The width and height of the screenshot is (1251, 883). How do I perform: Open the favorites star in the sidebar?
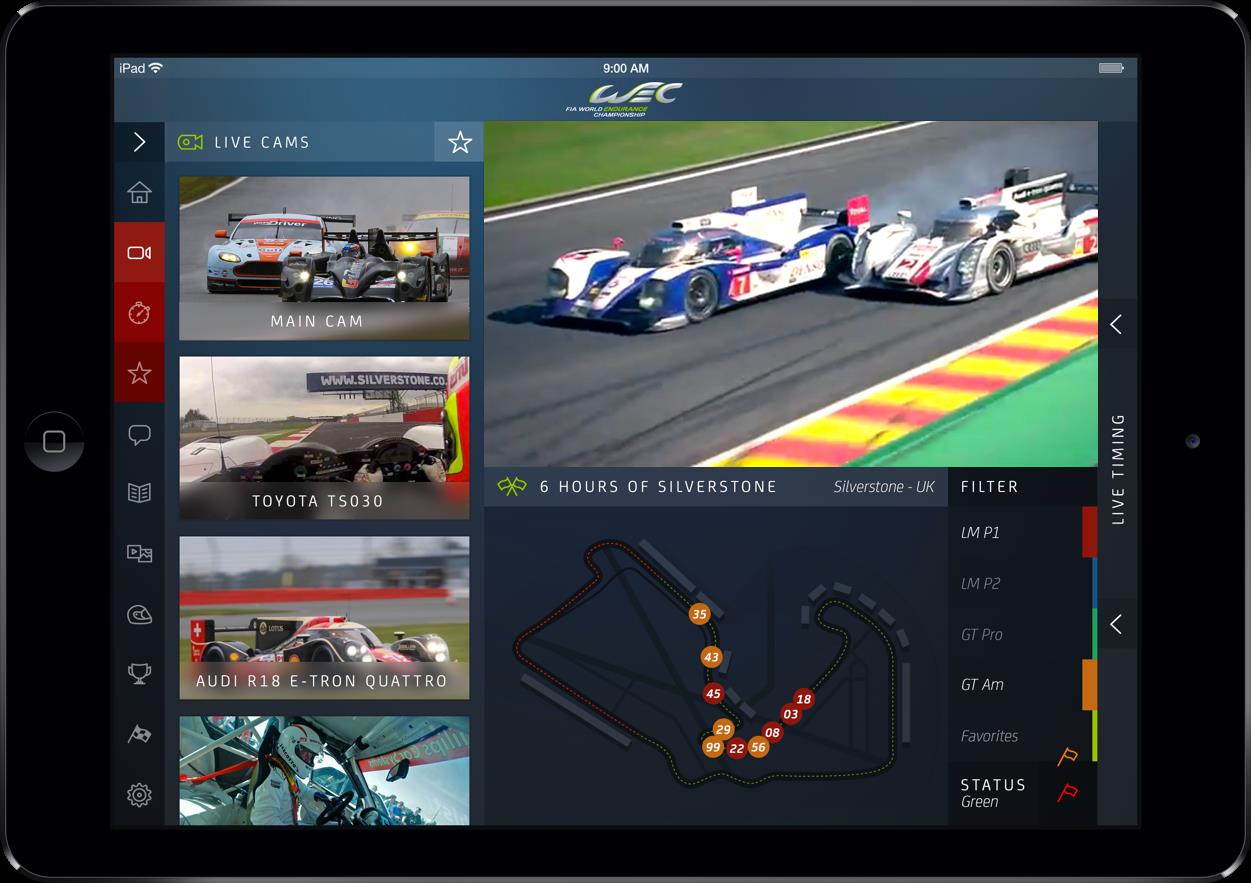coord(139,373)
